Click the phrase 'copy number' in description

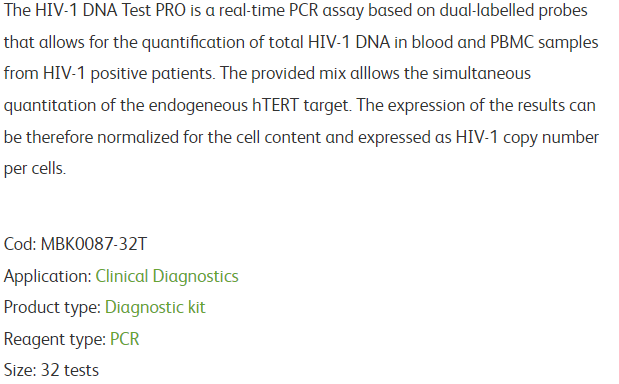pyautogui.click(x=551, y=138)
